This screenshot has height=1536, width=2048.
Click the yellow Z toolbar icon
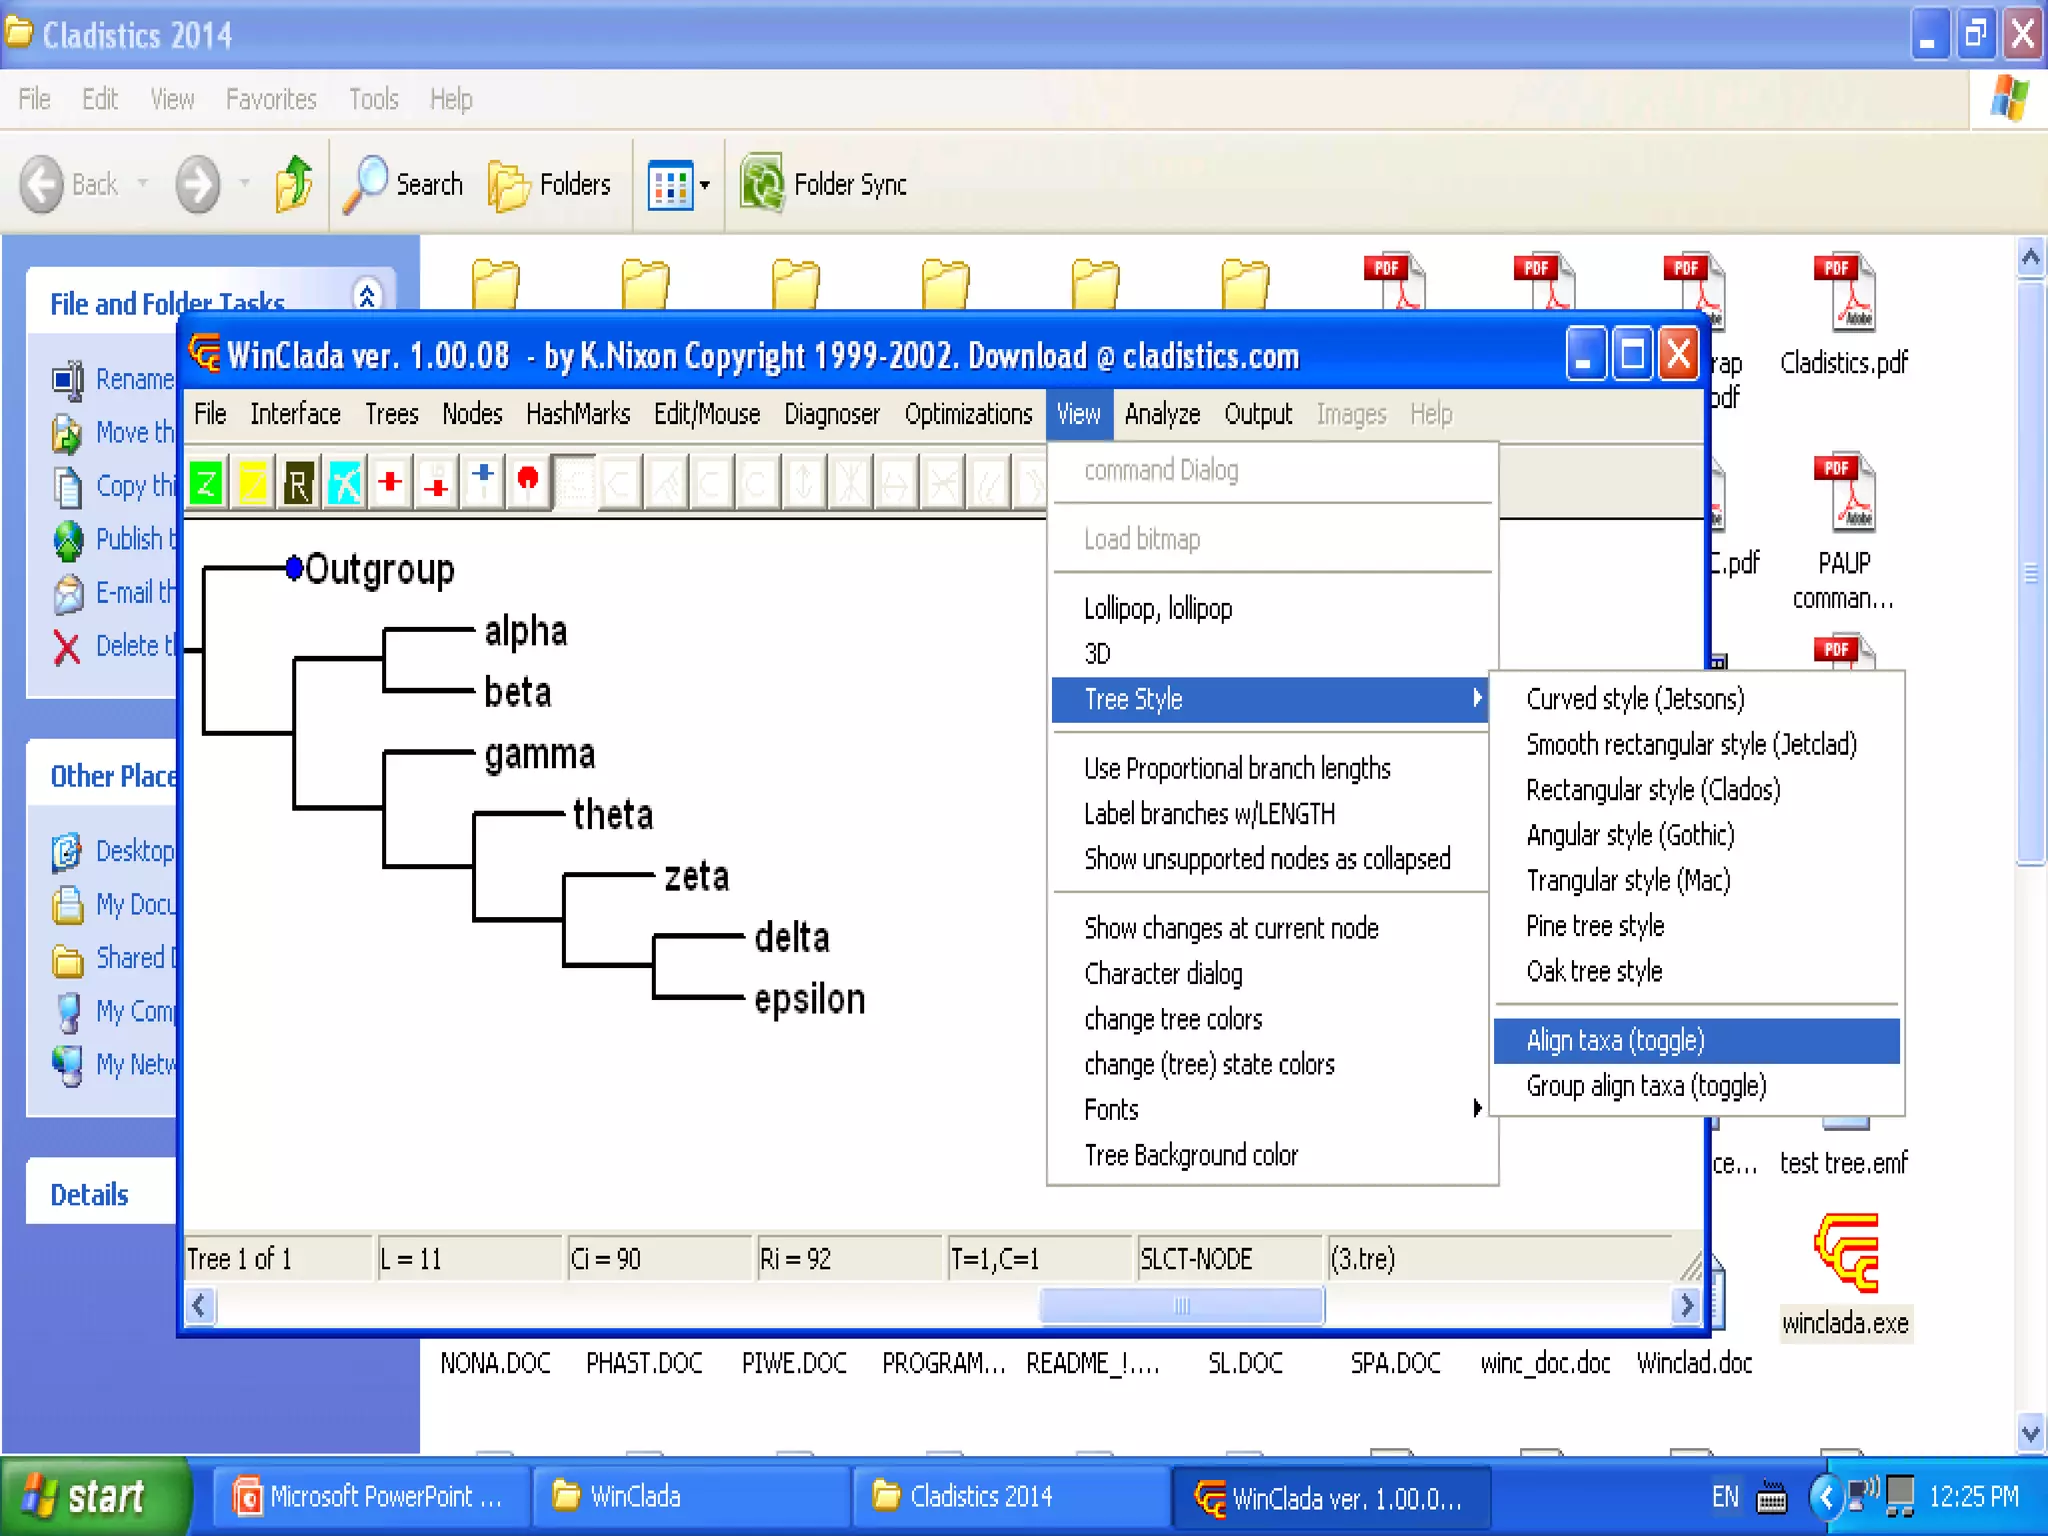[253, 484]
